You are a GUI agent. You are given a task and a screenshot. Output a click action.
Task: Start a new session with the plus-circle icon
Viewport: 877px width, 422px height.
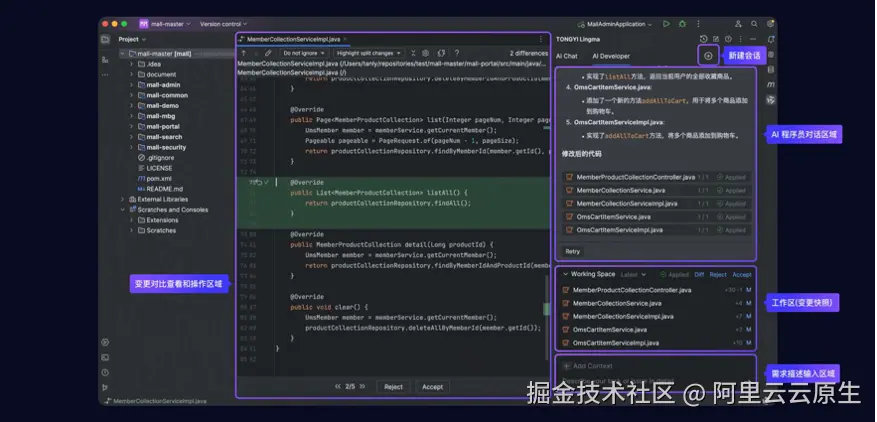(708, 56)
